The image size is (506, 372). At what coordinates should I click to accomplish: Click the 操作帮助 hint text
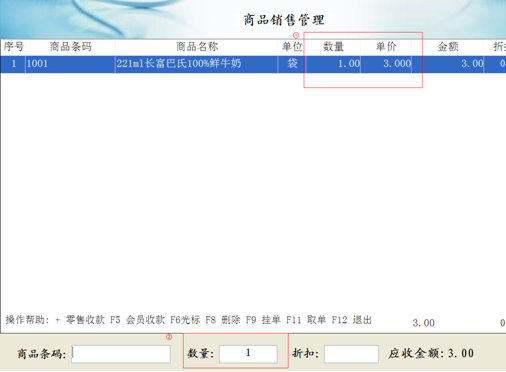tap(27, 320)
